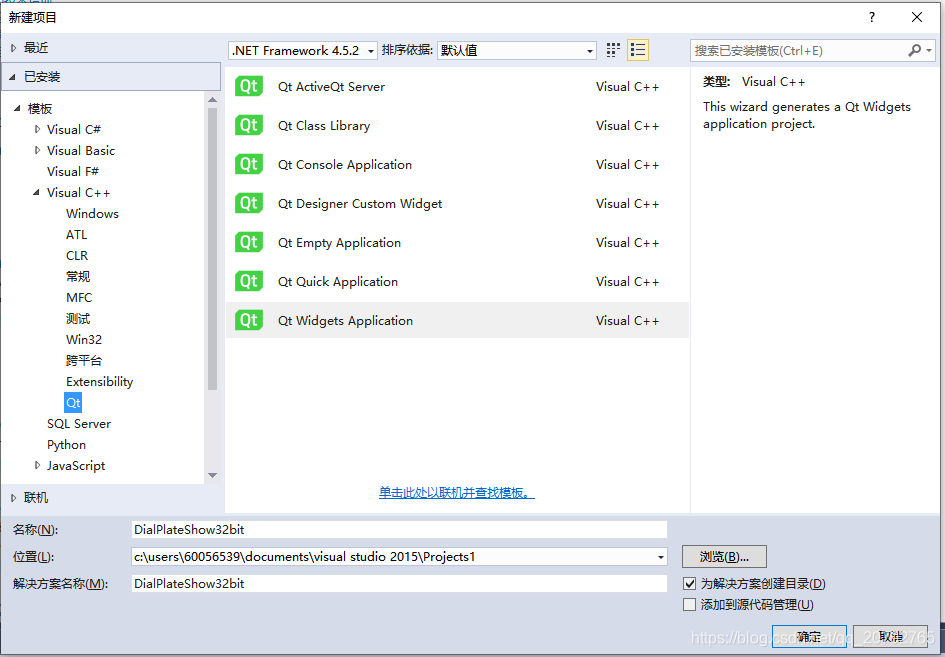Click the tree scrollbar down arrow

click(x=212, y=475)
